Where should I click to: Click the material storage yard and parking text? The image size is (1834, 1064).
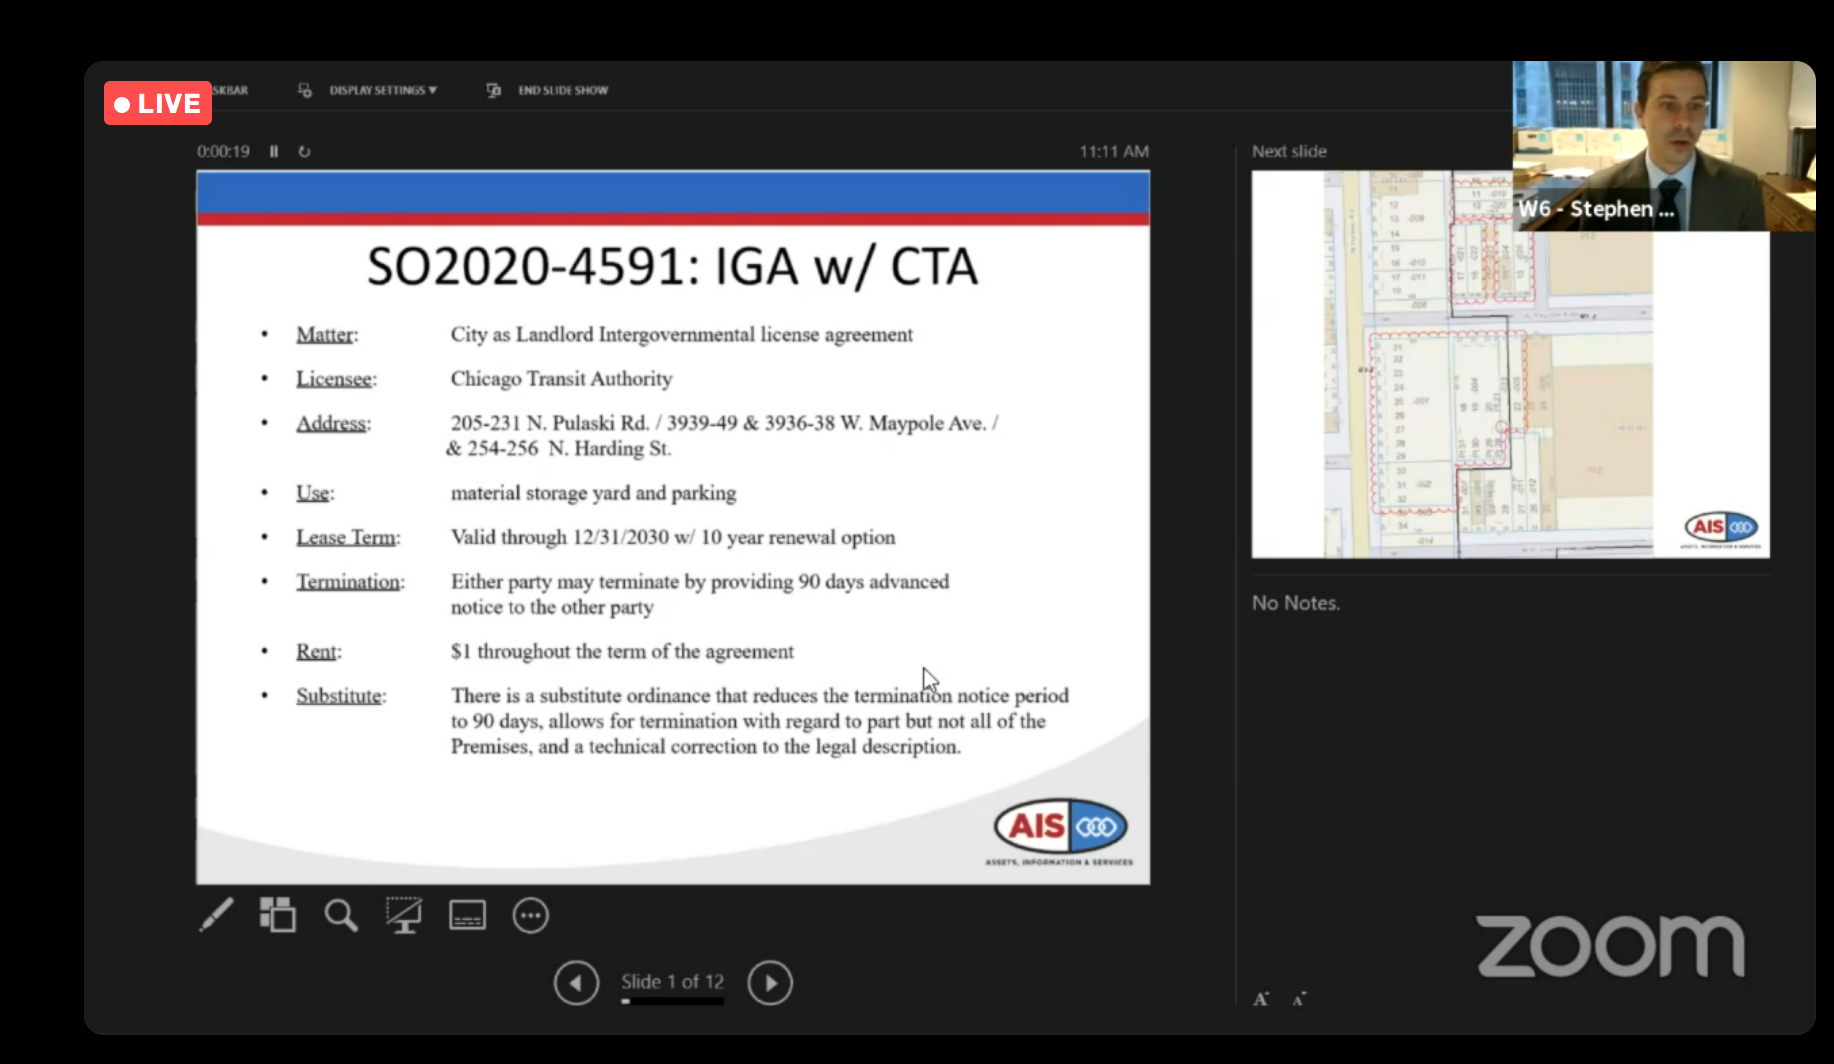point(593,493)
